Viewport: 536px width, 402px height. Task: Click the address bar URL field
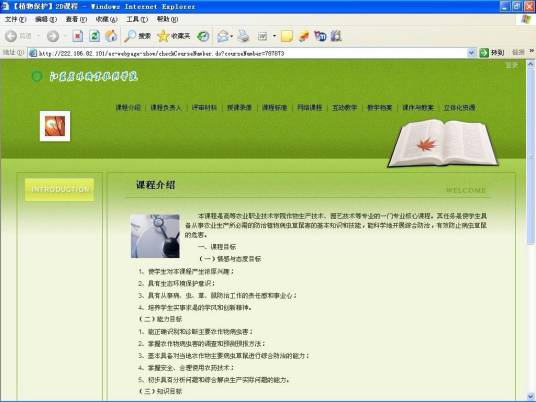(x=248, y=53)
